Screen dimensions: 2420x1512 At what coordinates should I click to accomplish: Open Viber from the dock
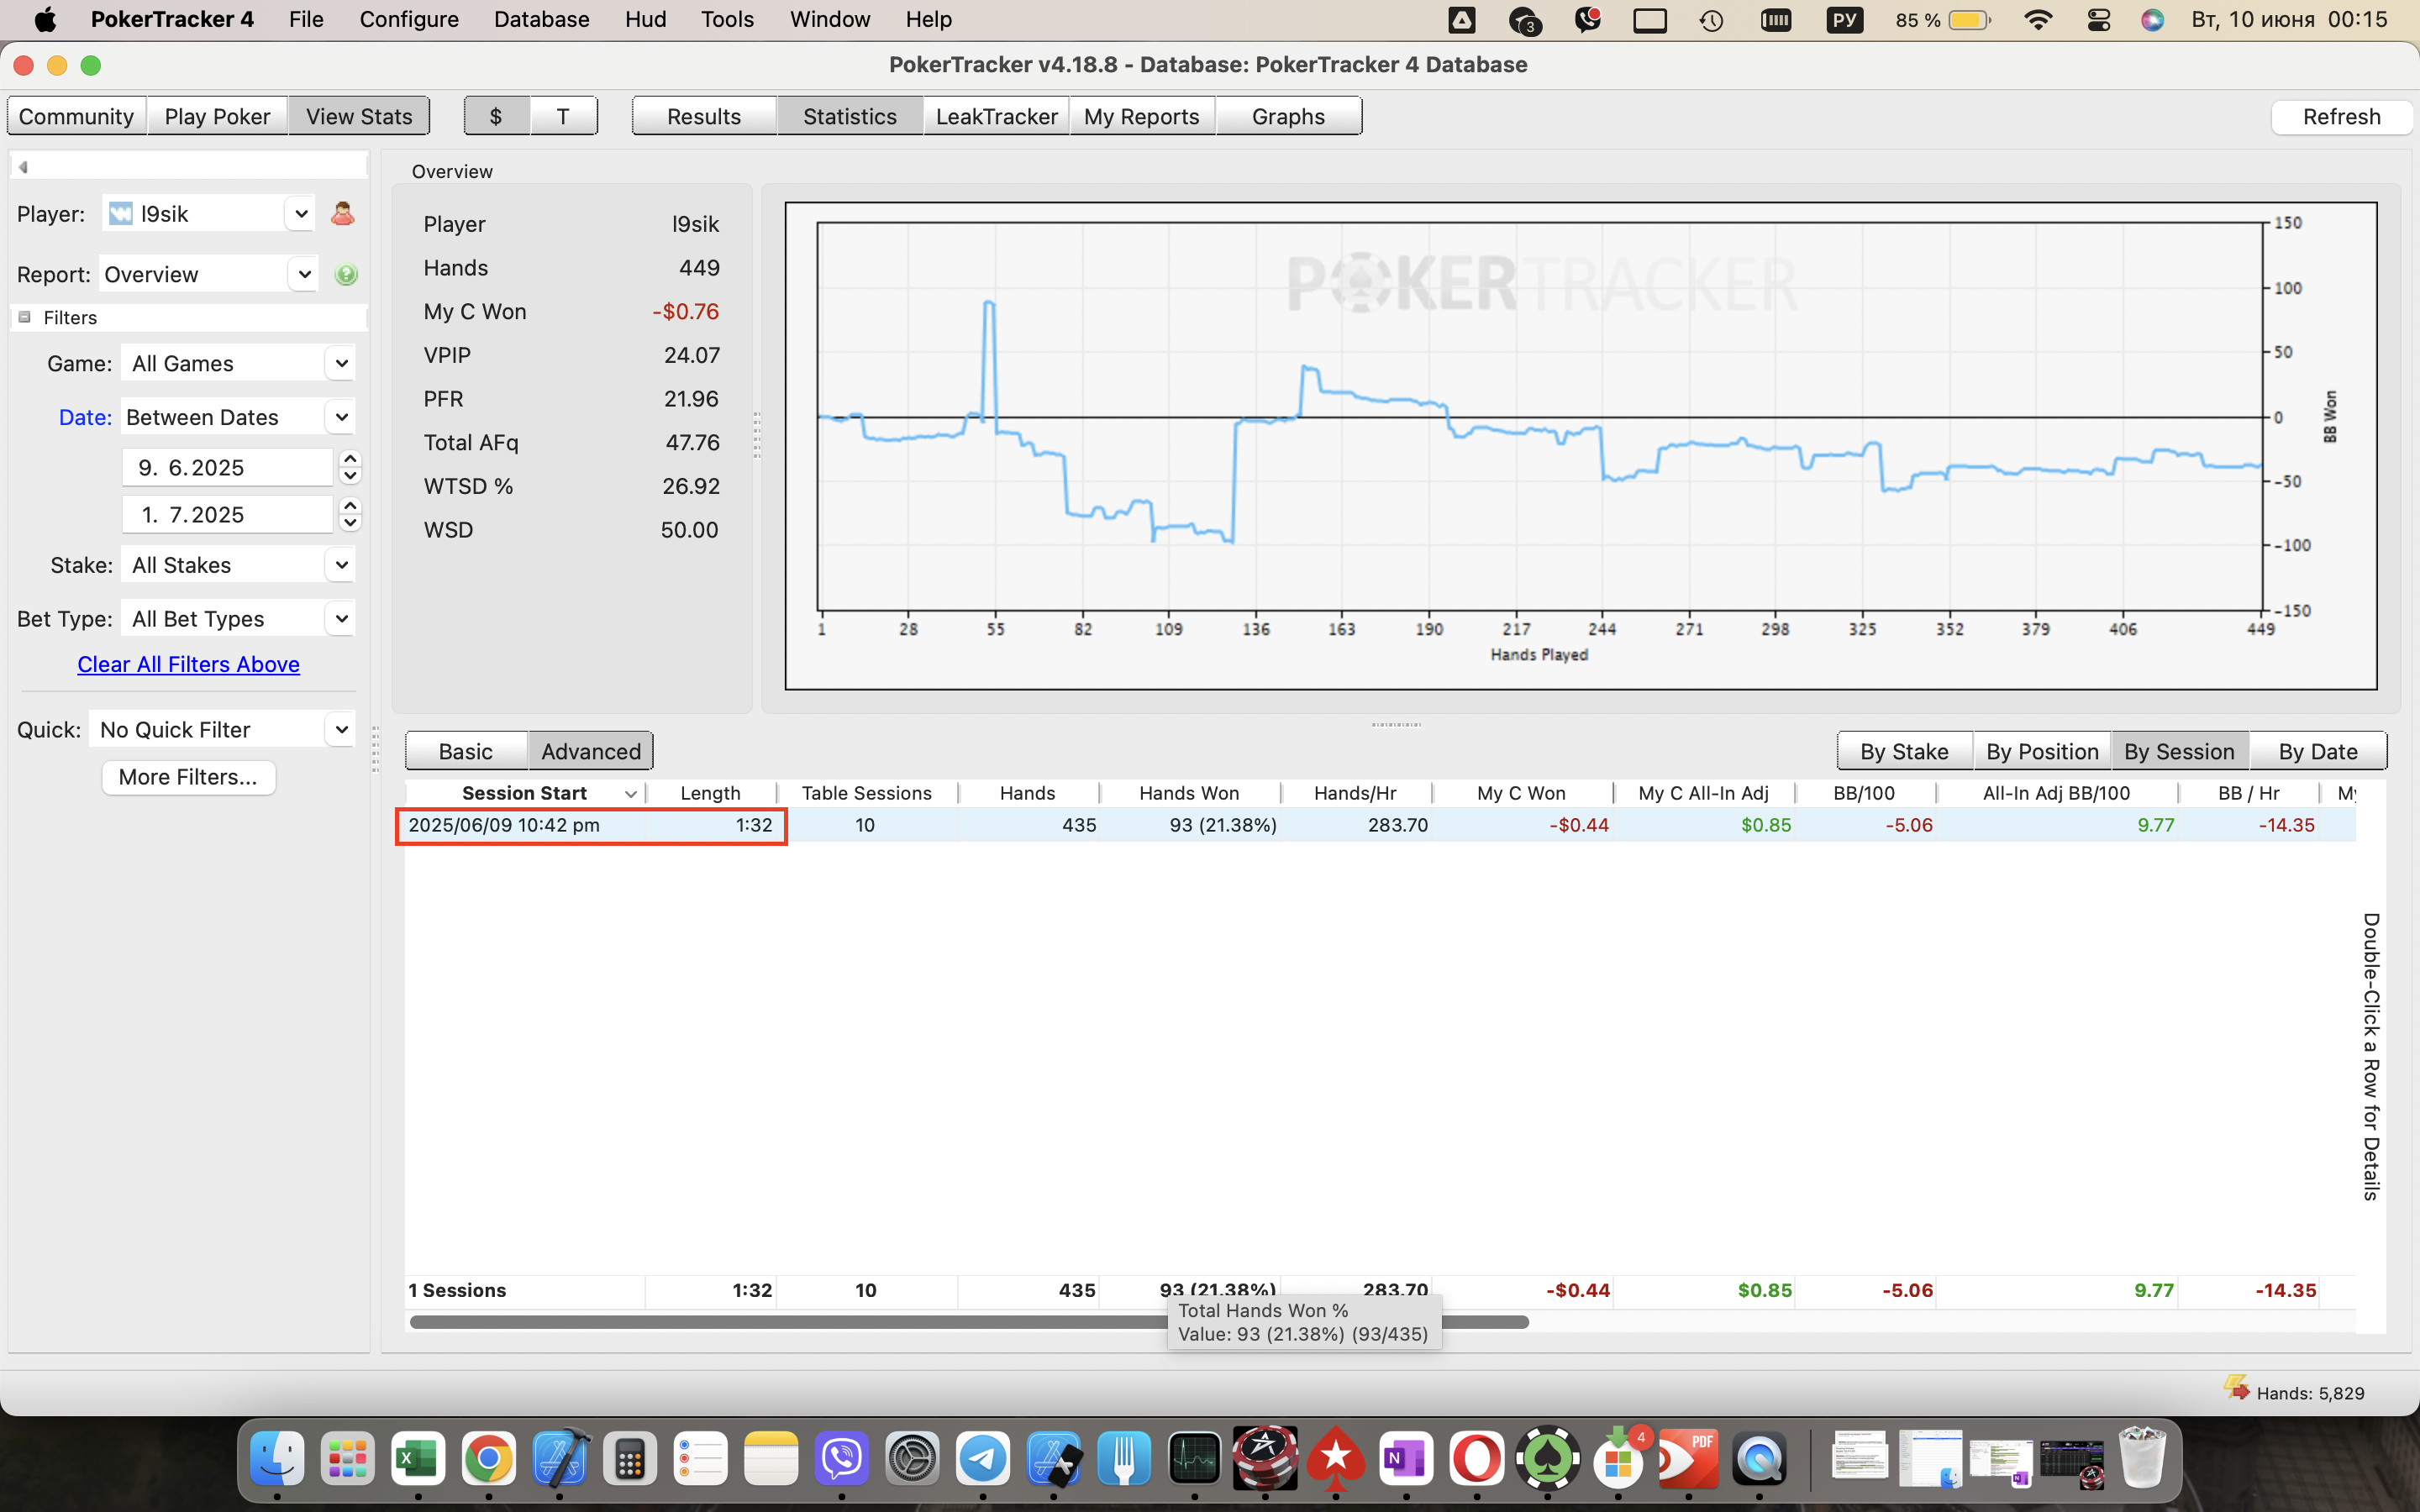[x=842, y=1460]
